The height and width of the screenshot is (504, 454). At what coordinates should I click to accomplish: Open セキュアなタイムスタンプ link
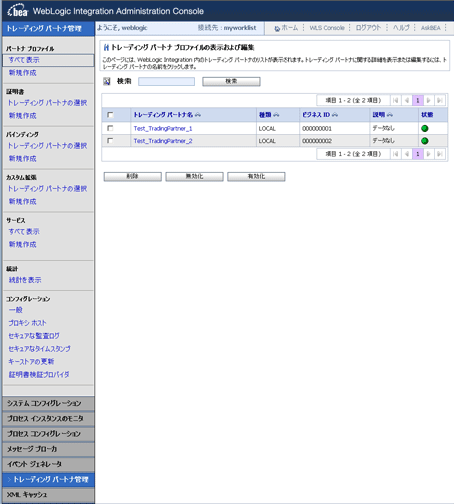pyautogui.click(x=40, y=349)
